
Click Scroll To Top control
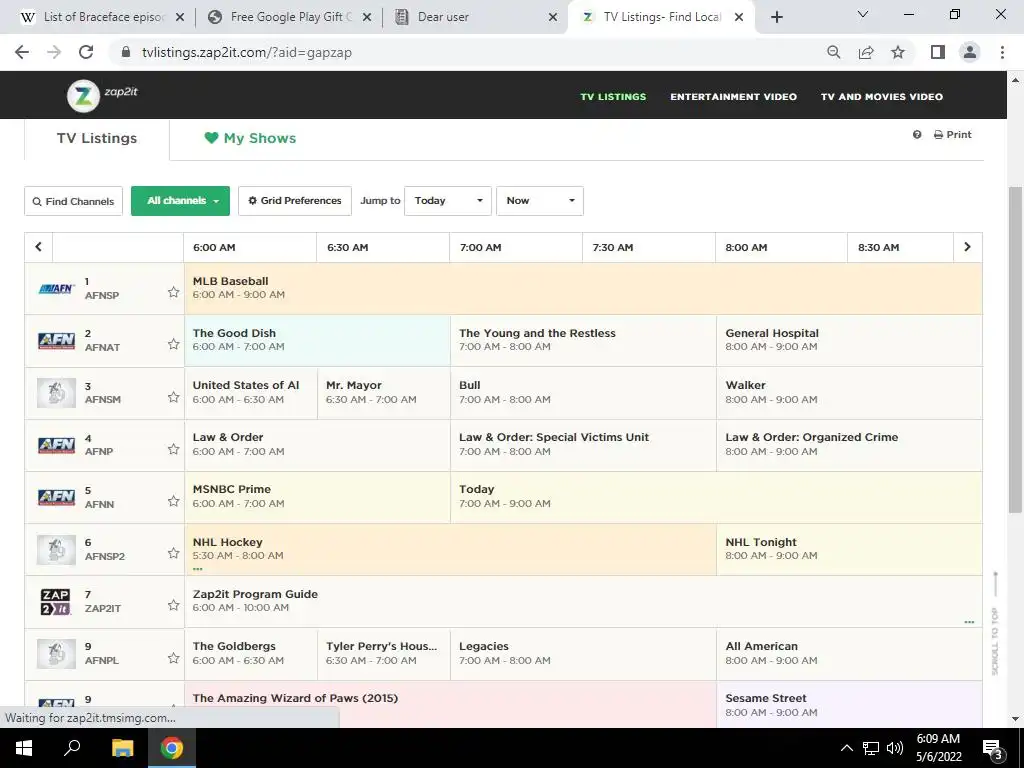coord(995,623)
